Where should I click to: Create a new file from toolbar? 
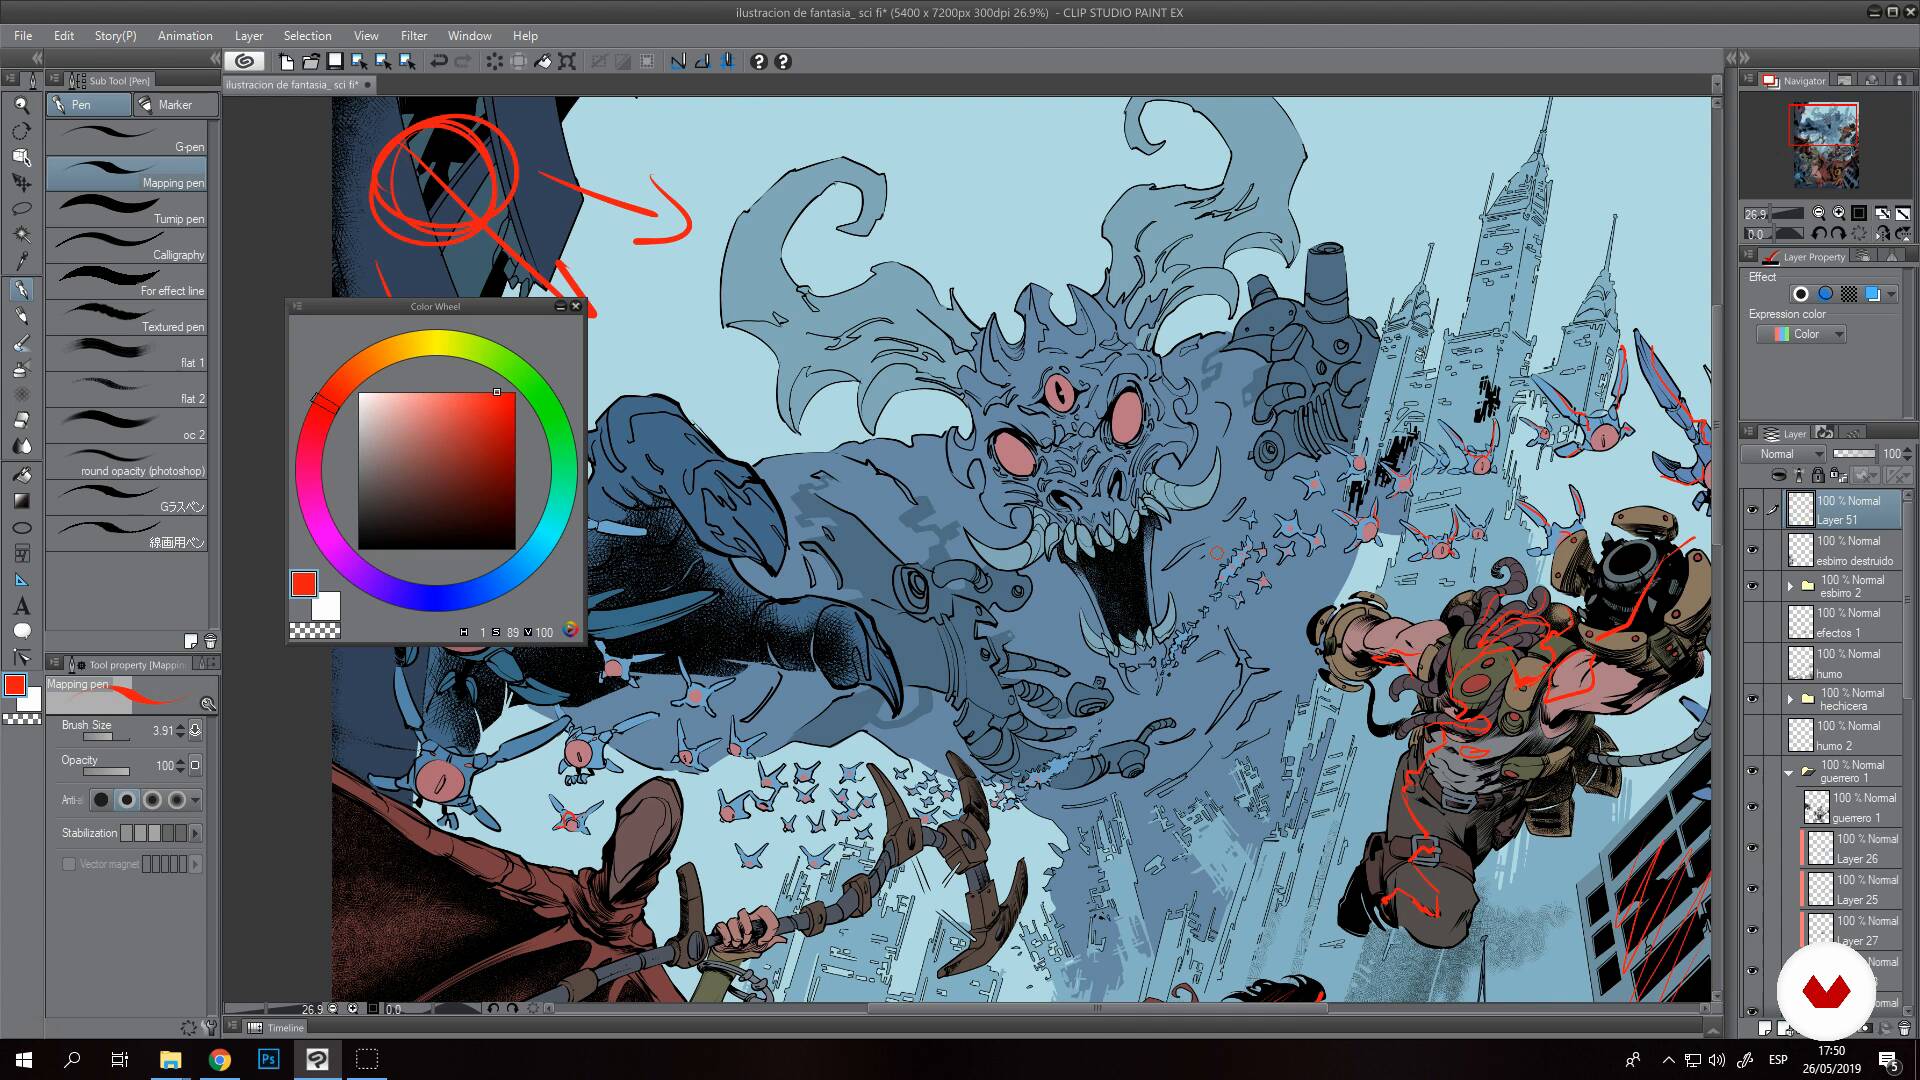[286, 61]
